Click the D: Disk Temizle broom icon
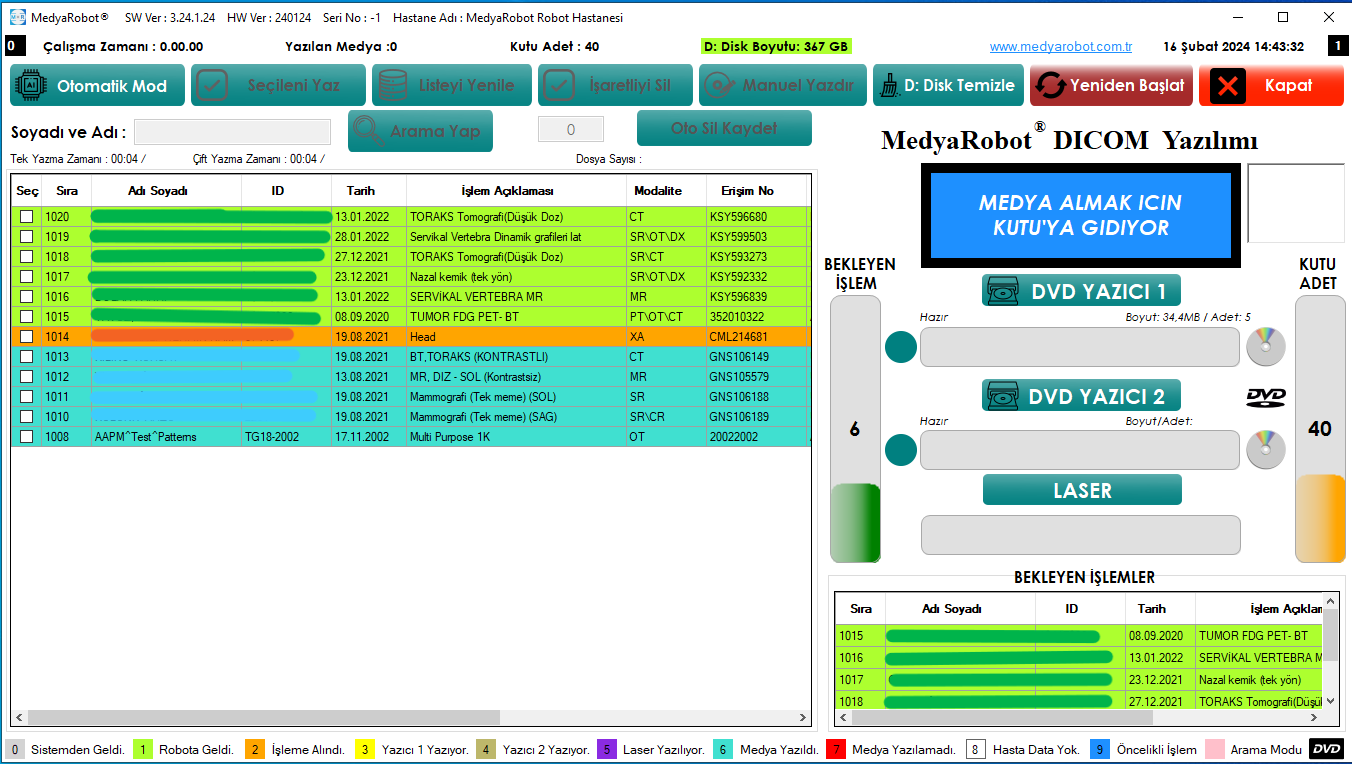This screenshot has height=764, width=1352. (887, 86)
